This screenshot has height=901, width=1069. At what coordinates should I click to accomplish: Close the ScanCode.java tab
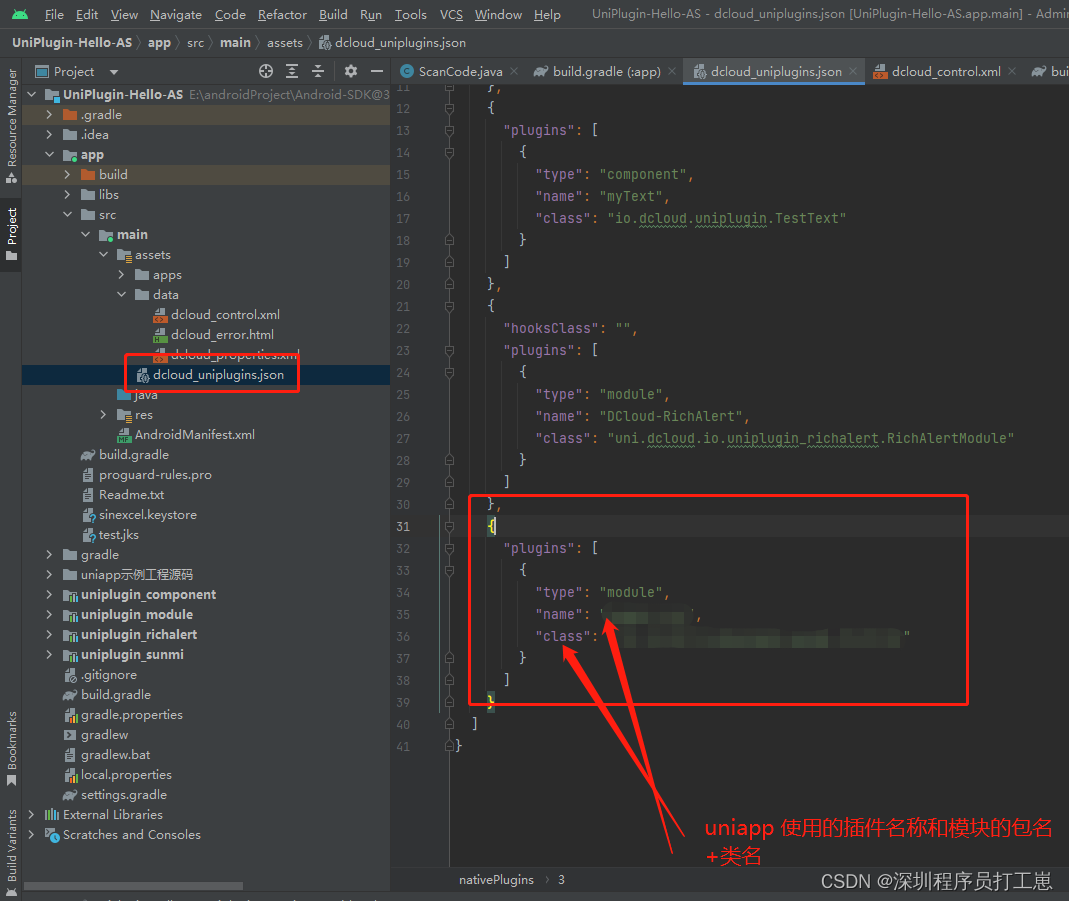coord(514,72)
